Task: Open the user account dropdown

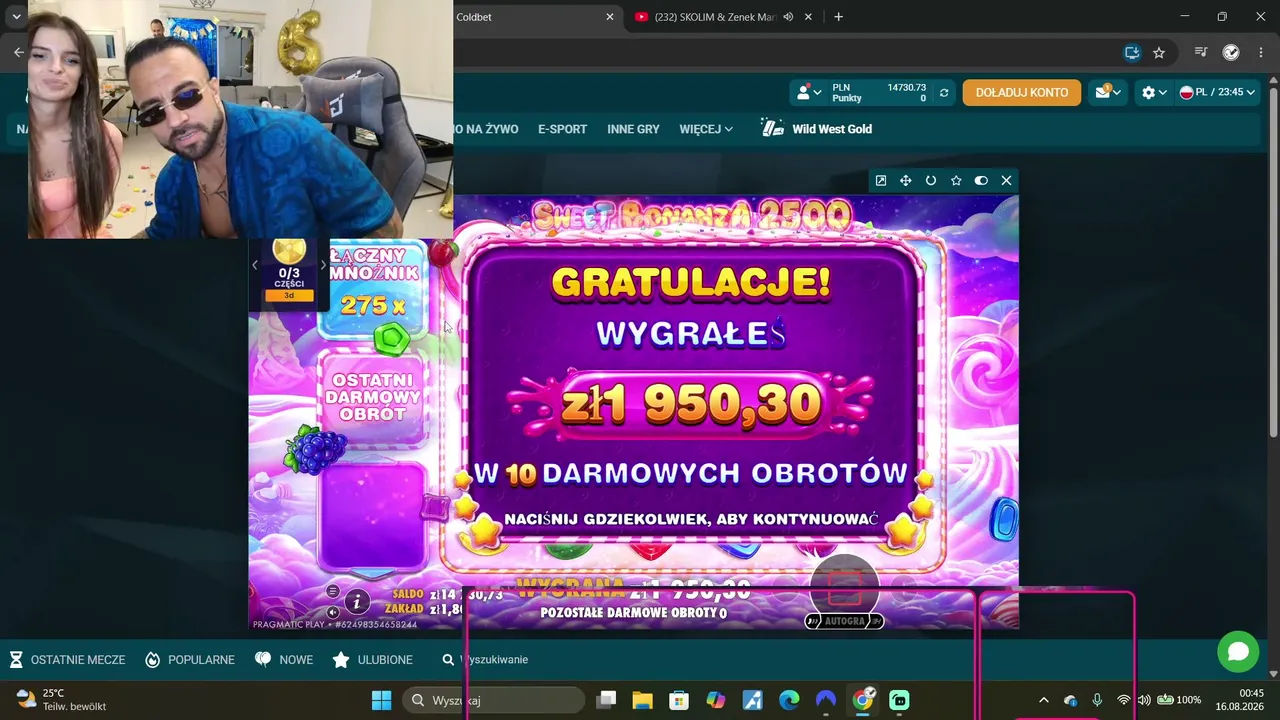Action: pyautogui.click(x=808, y=93)
